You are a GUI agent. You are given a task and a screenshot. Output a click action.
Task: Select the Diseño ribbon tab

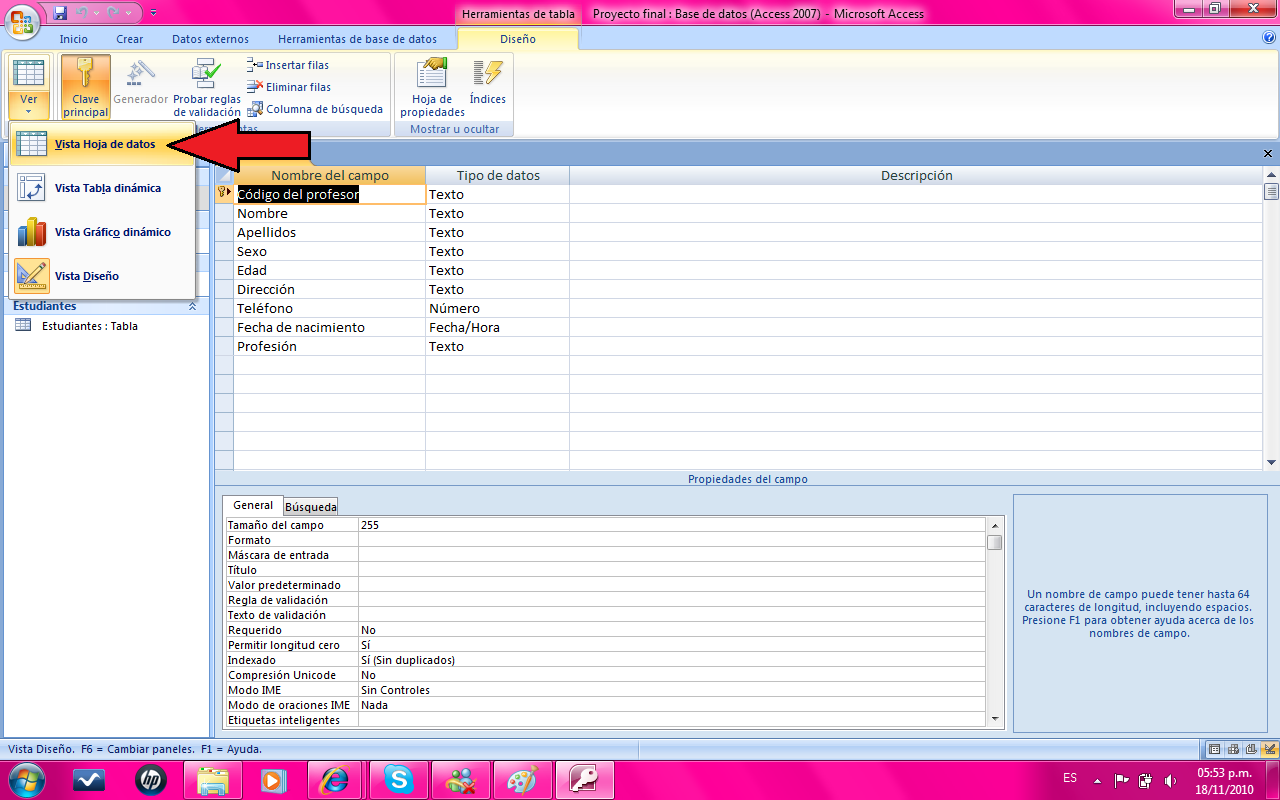[x=518, y=39]
